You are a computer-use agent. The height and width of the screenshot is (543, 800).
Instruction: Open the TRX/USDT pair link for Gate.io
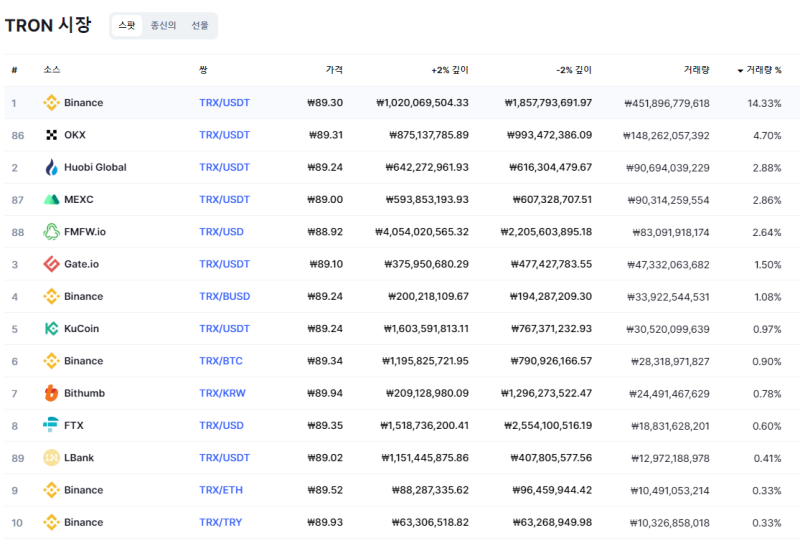click(x=224, y=264)
